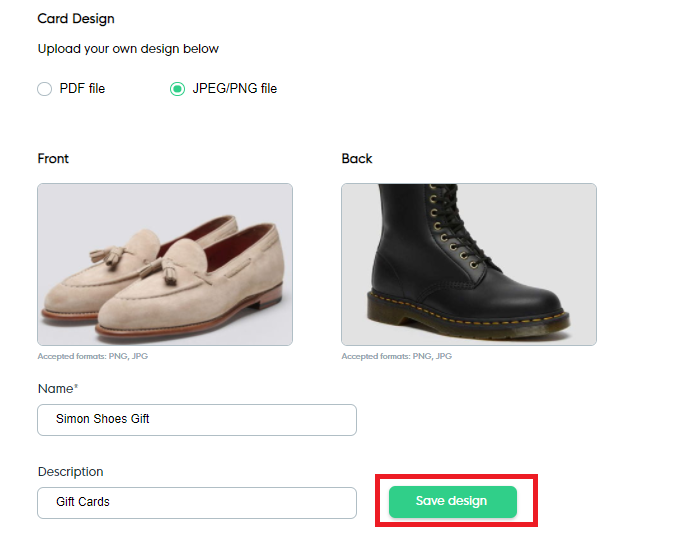Click the 'Back' label above the boot
Image resolution: width=673 pixels, height=558 pixels.
click(x=356, y=159)
